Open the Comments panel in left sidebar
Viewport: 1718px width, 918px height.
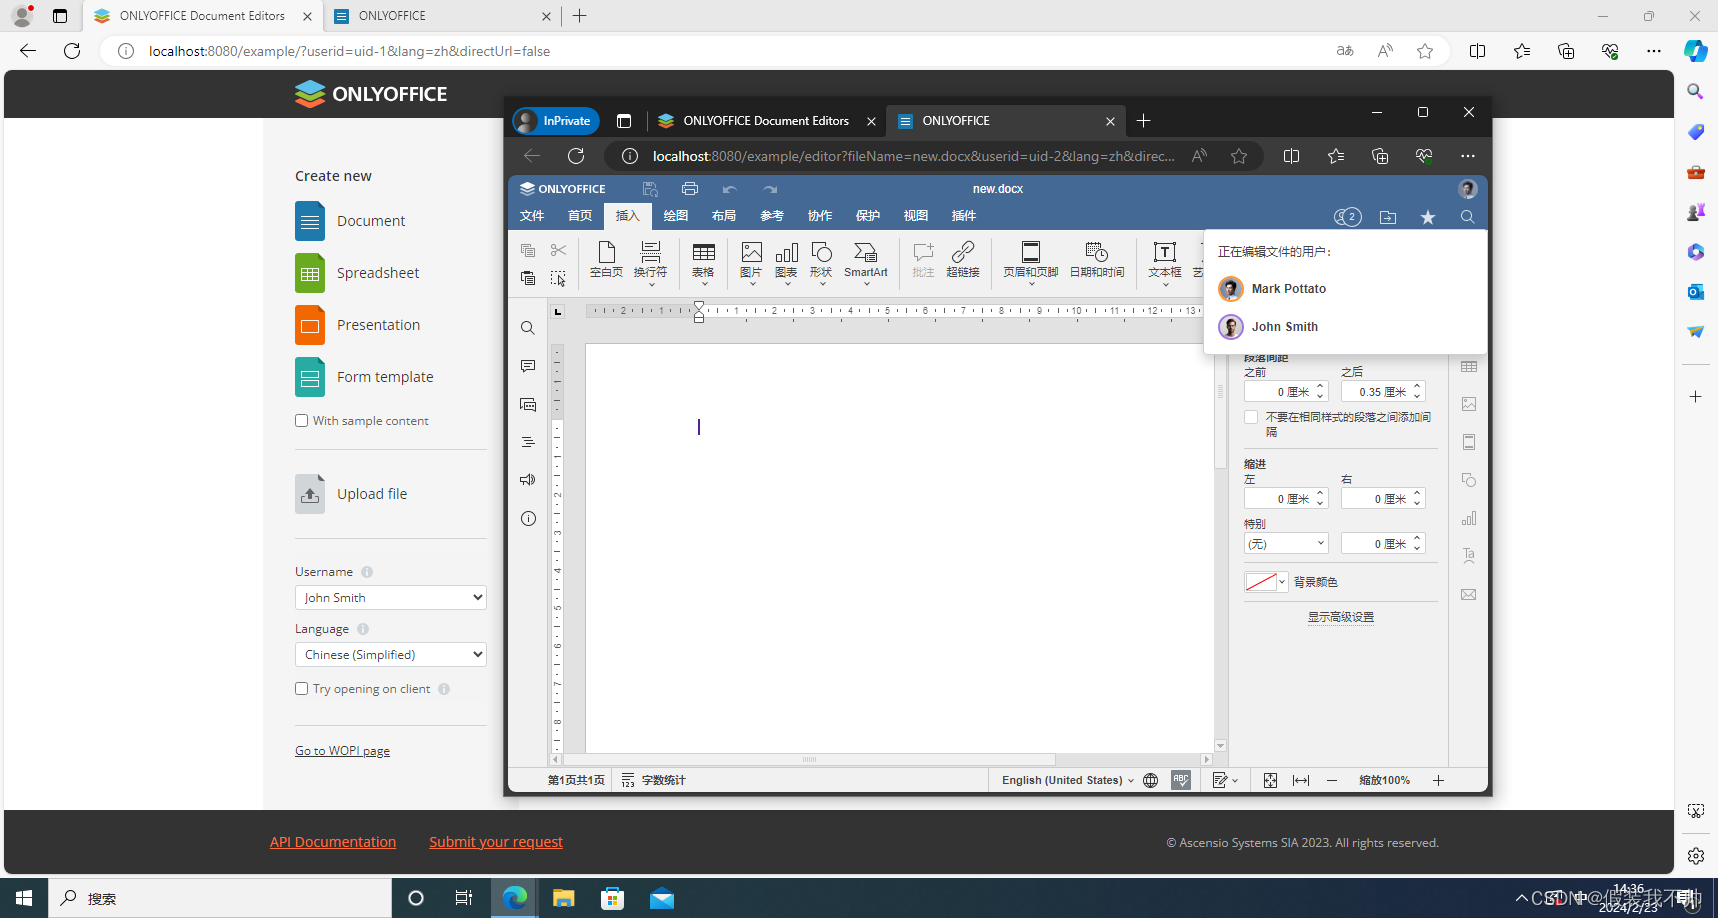pos(528,366)
